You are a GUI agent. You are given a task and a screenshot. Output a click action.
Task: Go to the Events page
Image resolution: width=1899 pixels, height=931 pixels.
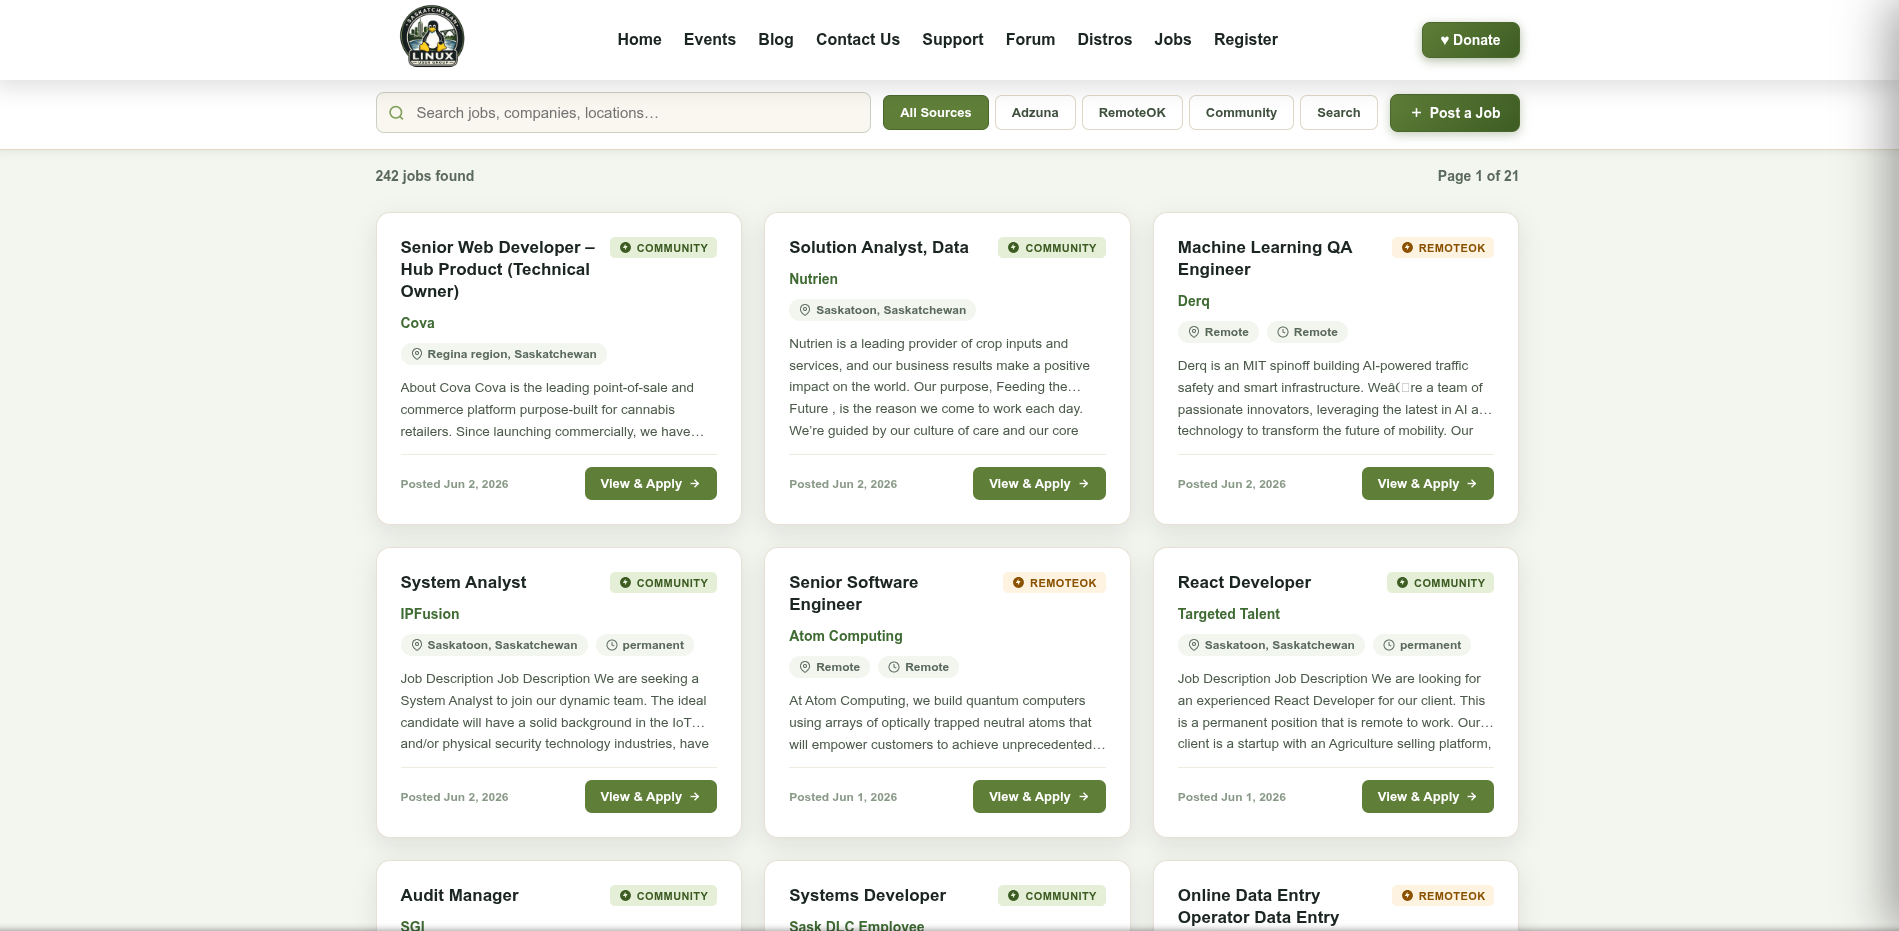710,40
